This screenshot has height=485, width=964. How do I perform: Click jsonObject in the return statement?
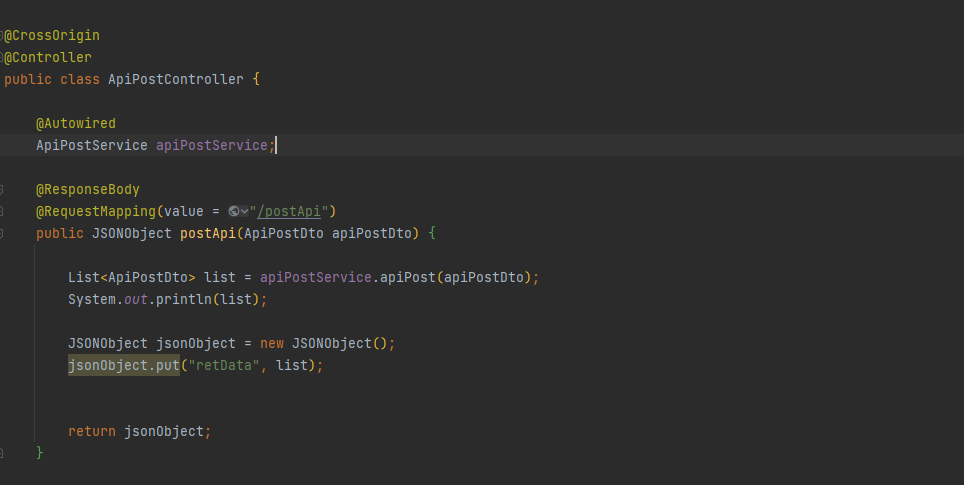(164, 432)
